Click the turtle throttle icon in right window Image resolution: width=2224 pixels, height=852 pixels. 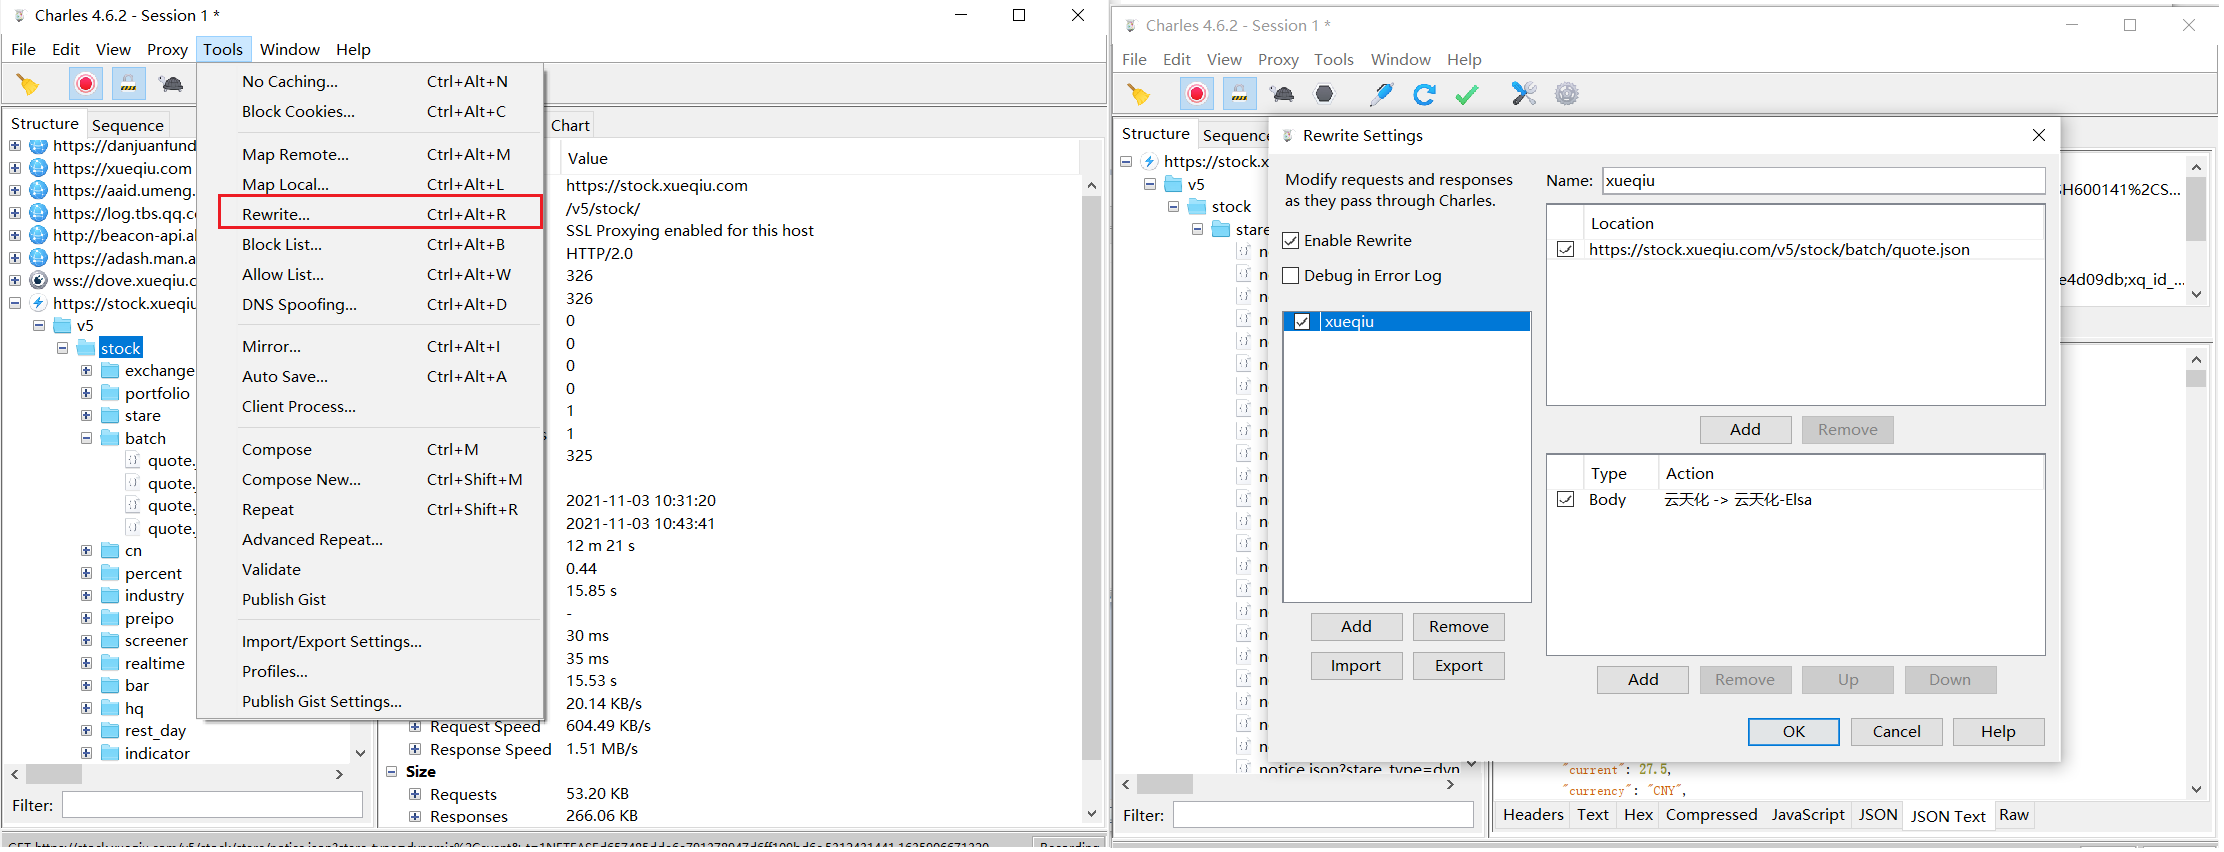[1282, 94]
